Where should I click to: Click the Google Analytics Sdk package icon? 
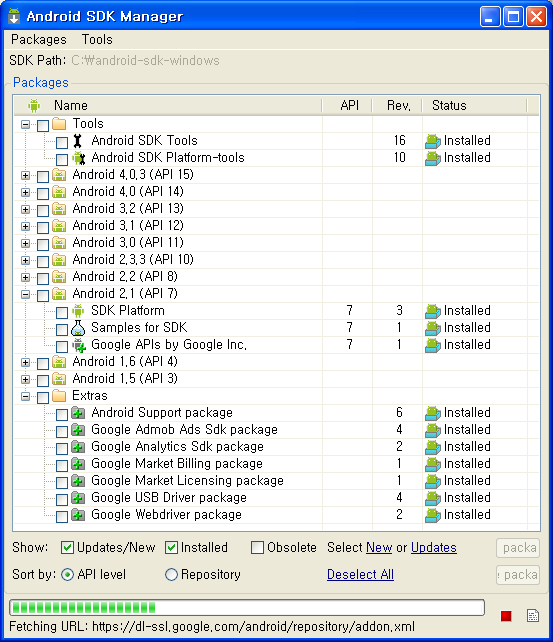click(x=78, y=447)
